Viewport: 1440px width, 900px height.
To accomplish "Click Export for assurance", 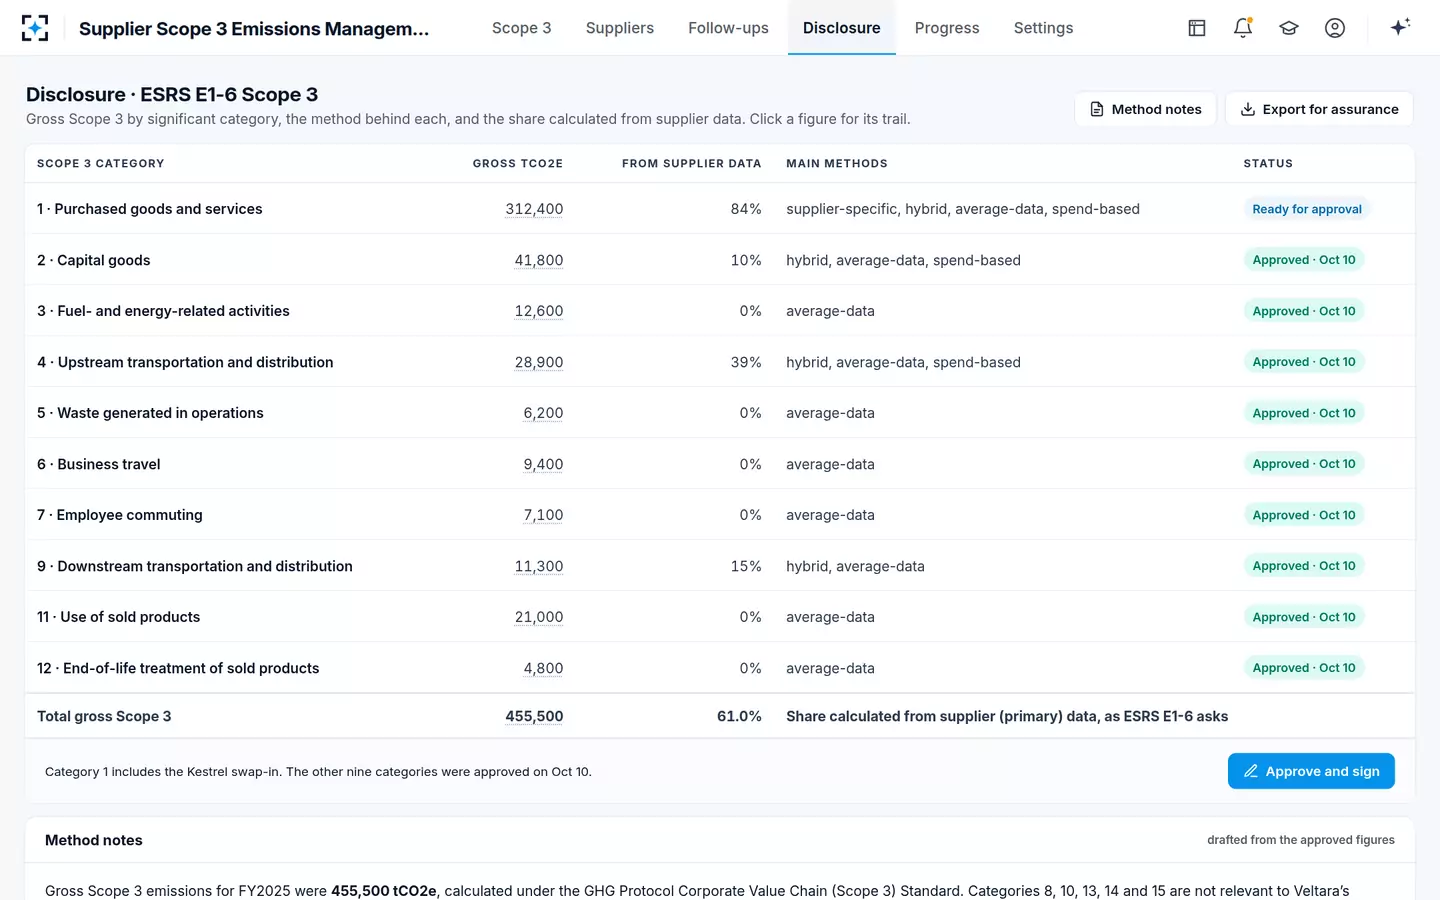I will click(1319, 109).
